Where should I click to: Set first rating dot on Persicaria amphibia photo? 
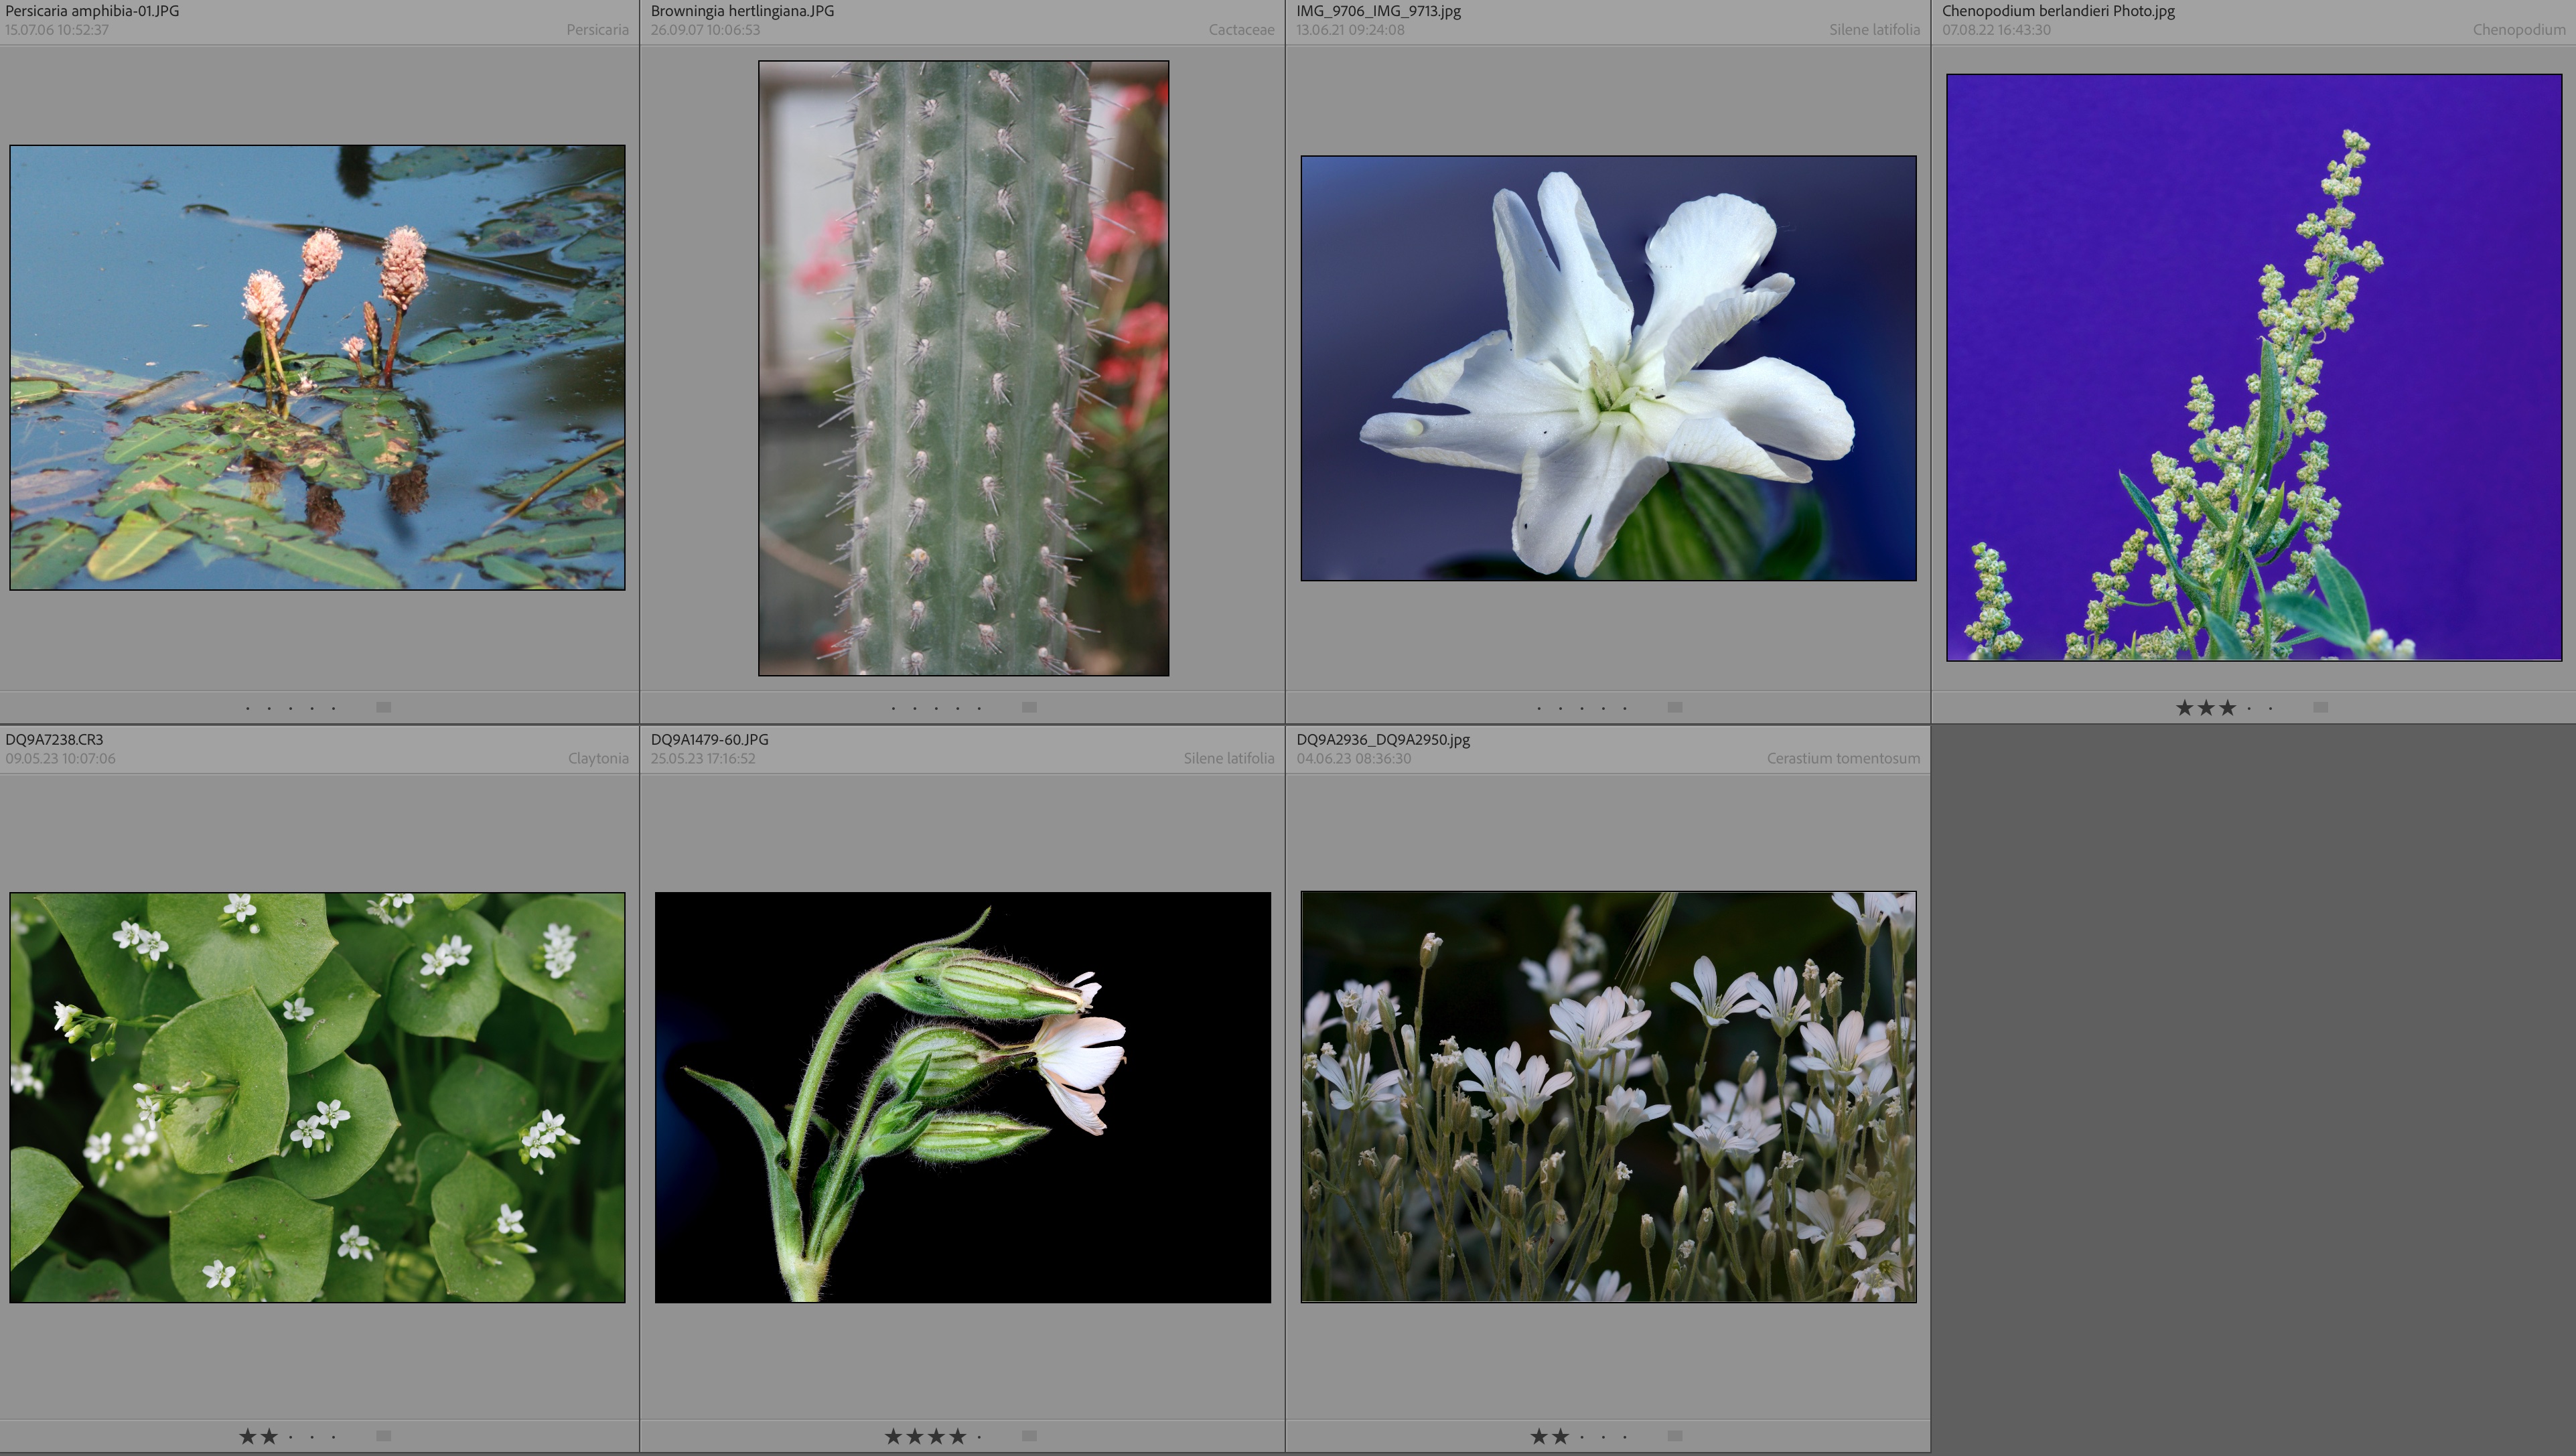click(x=247, y=708)
